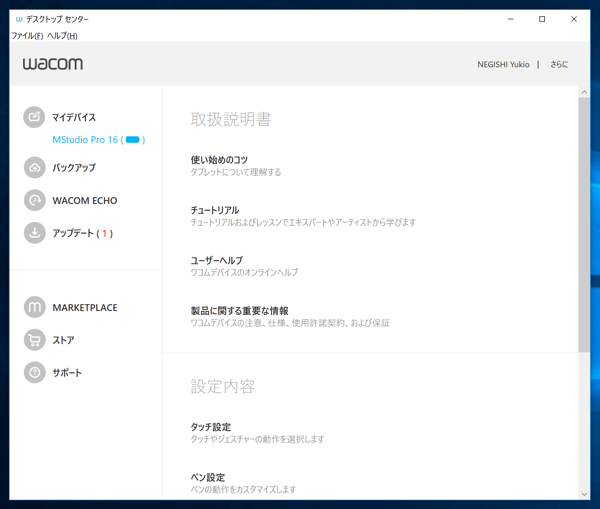Viewport: 600px width, 509px height.
Task: Click the scrollbar down arrow
Action: (584, 494)
